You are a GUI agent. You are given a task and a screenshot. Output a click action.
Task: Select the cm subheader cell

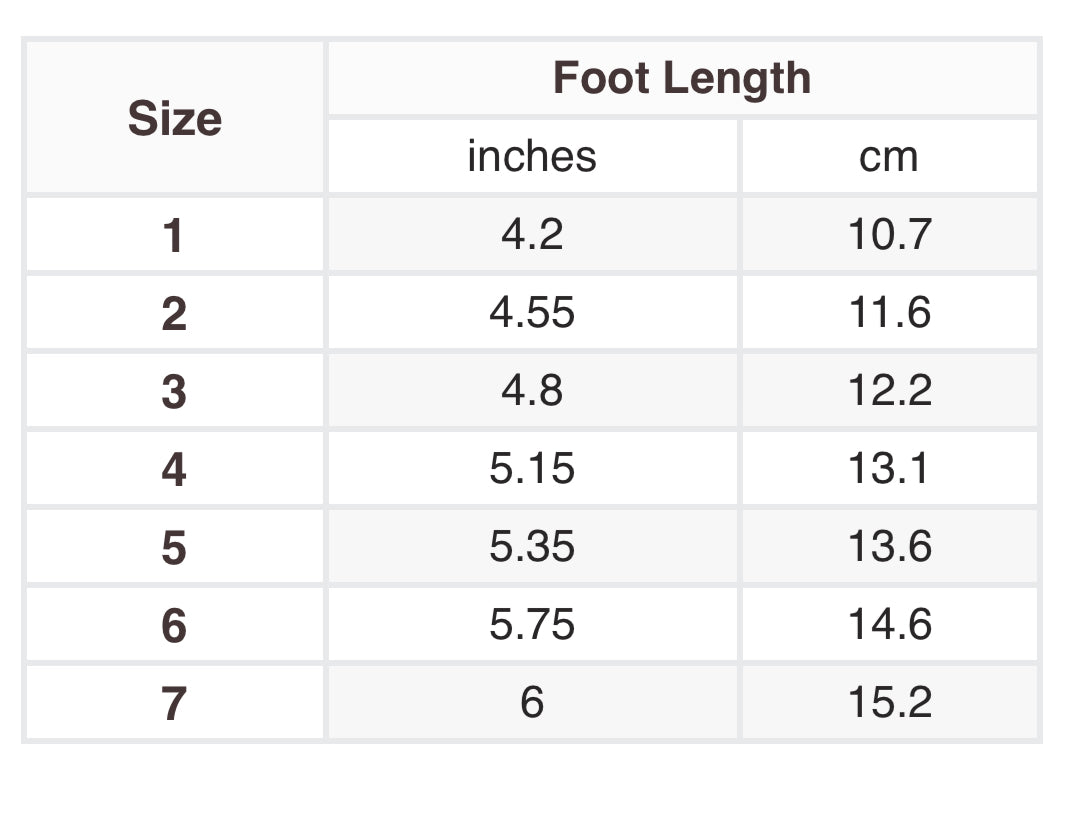point(889,157)
